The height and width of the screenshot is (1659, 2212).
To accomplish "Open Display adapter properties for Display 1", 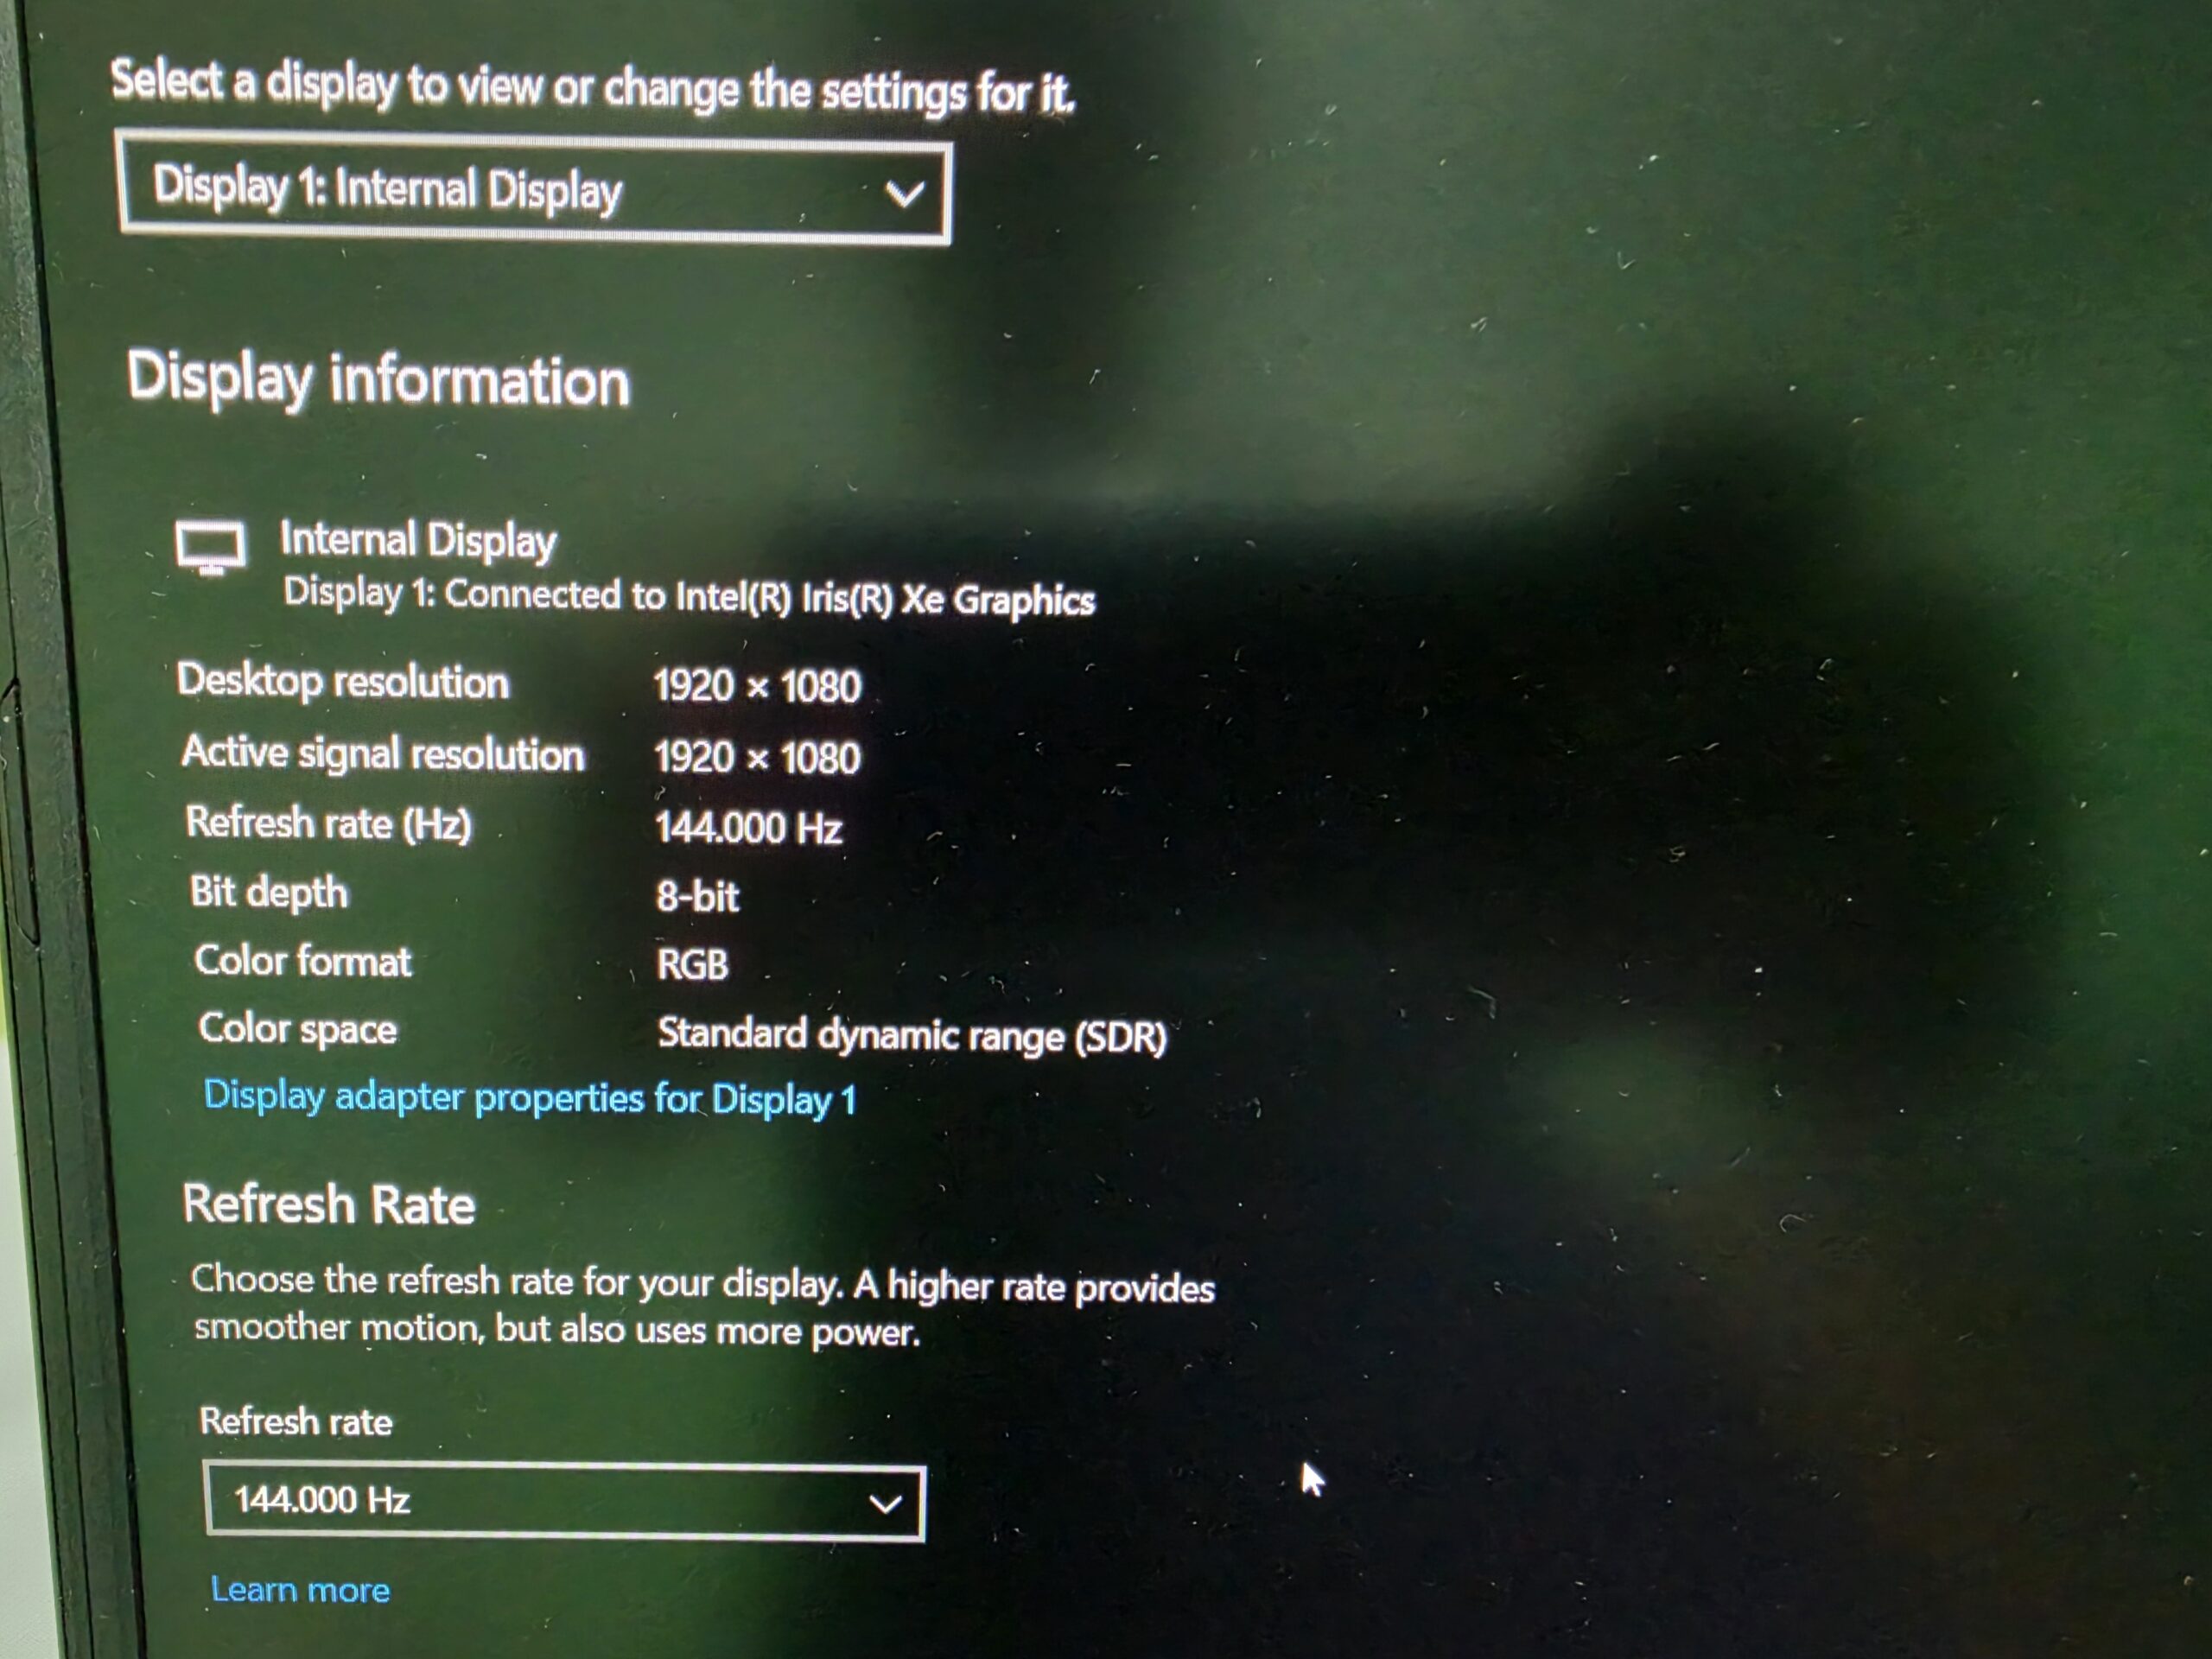I will tap(530, 1098).
